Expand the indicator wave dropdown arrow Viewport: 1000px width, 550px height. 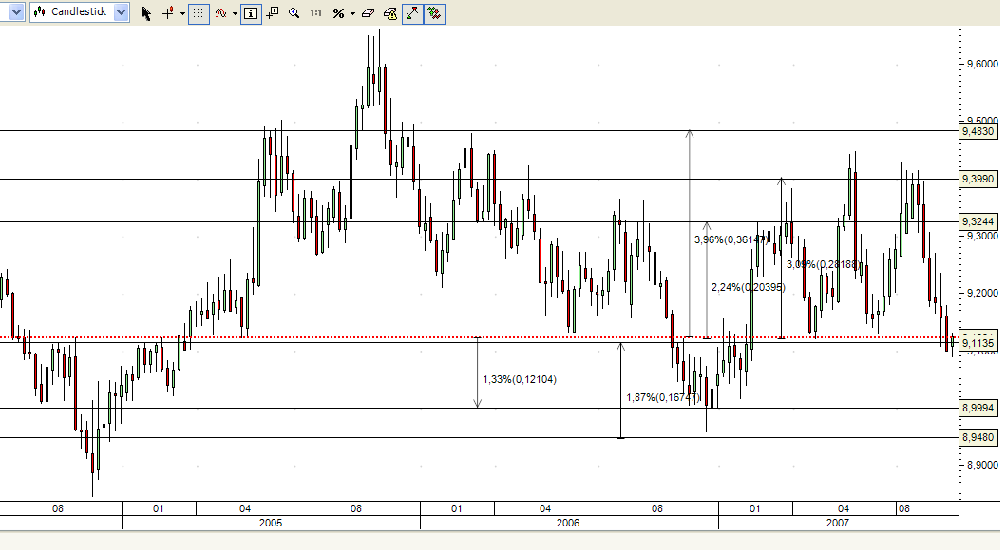click(235, 13)
